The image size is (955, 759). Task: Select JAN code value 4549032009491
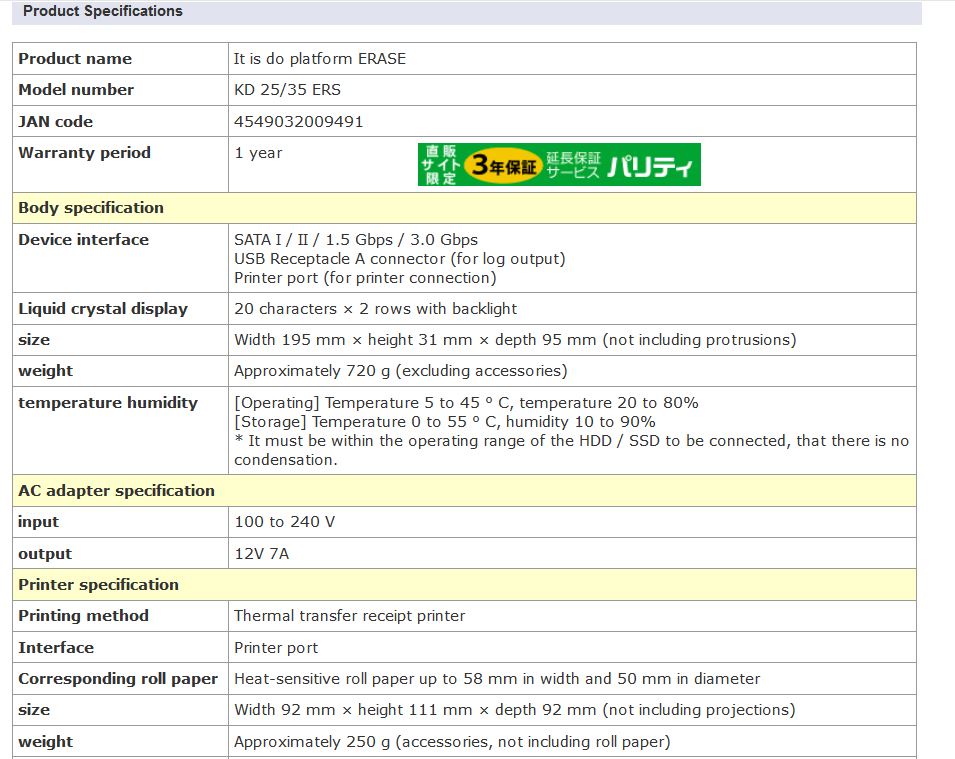pos(298,121)
